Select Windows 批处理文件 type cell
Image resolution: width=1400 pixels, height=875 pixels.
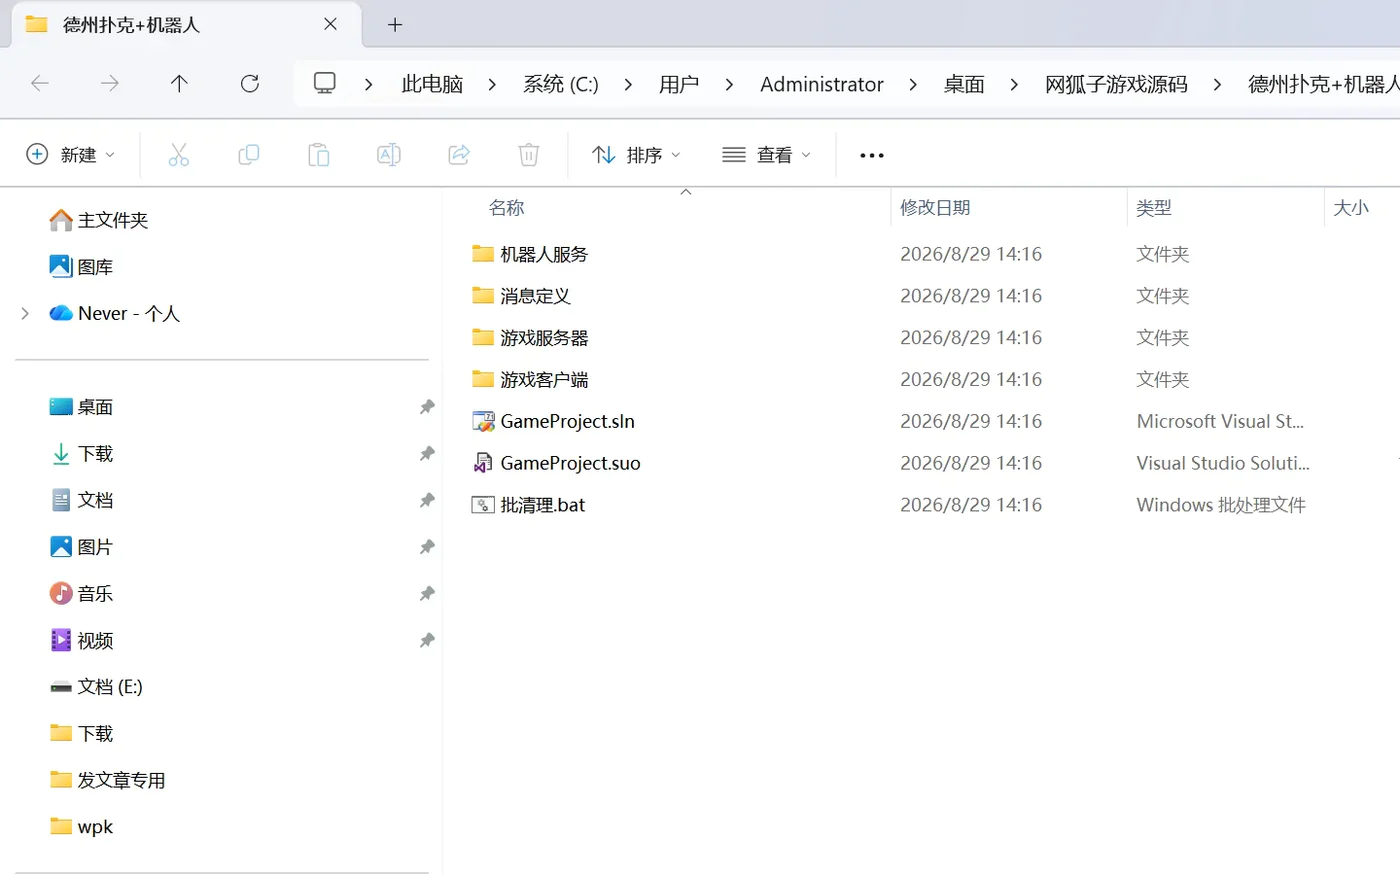pos(1221,505)
